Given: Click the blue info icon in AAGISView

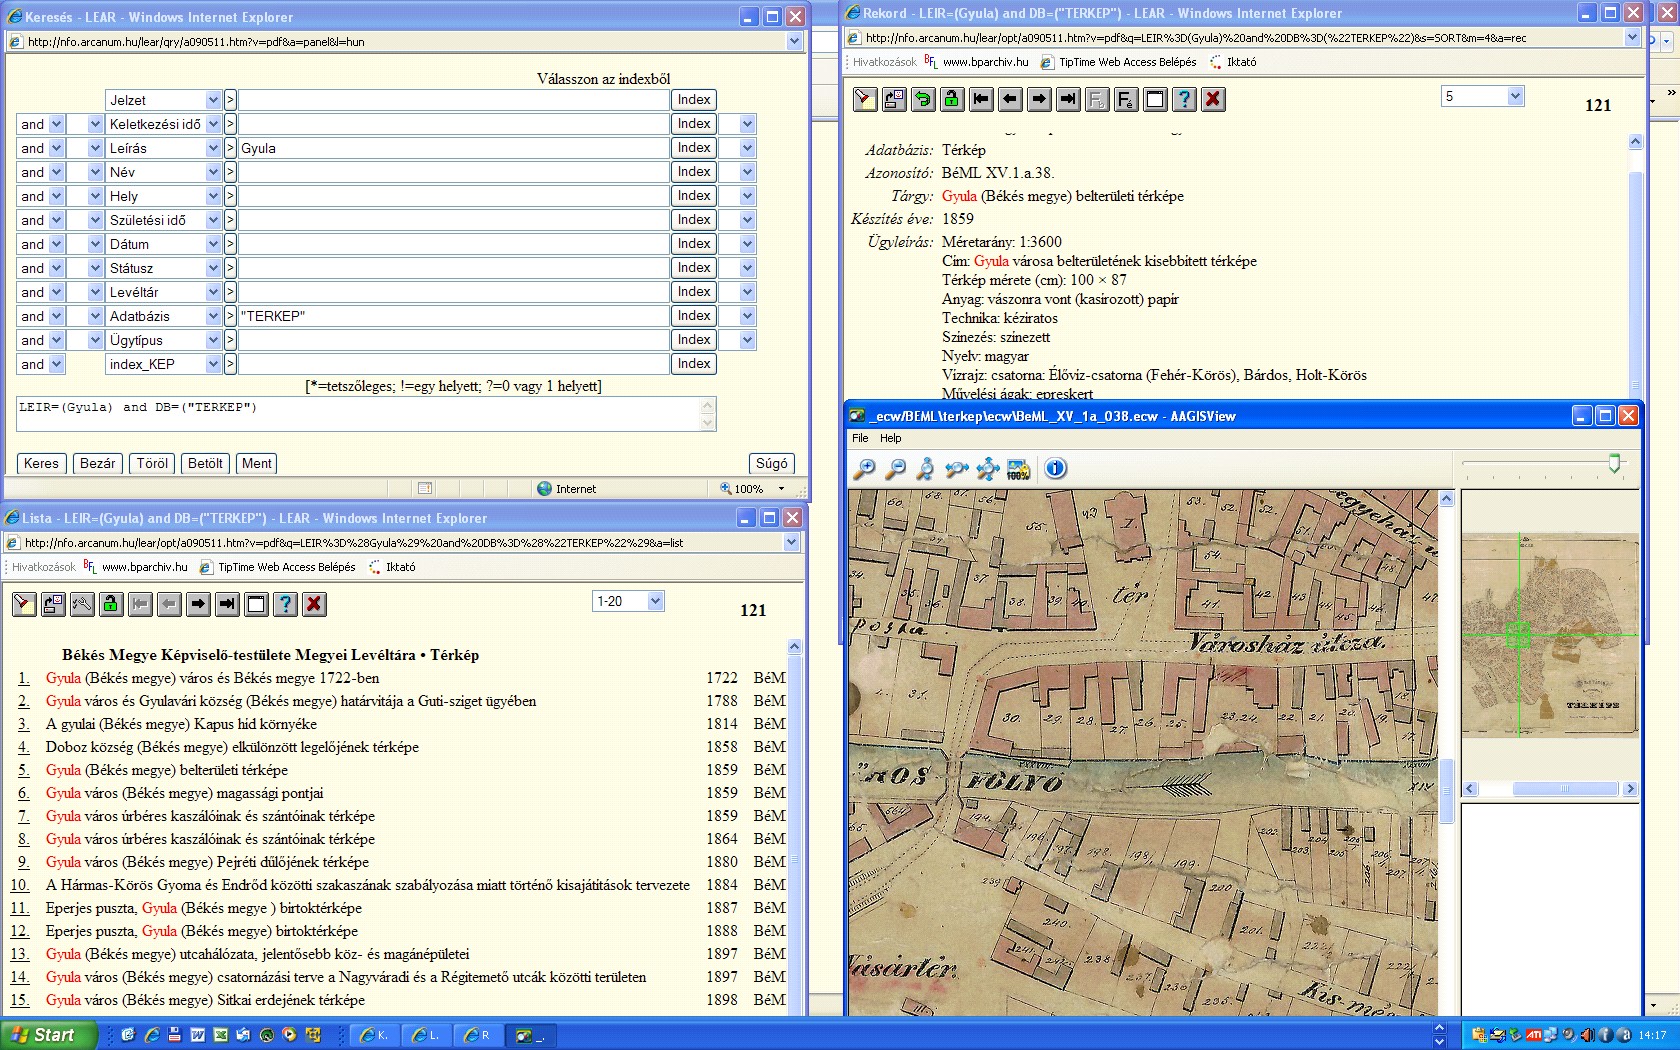Looking at the screenshot, I should pos(1056,468).
